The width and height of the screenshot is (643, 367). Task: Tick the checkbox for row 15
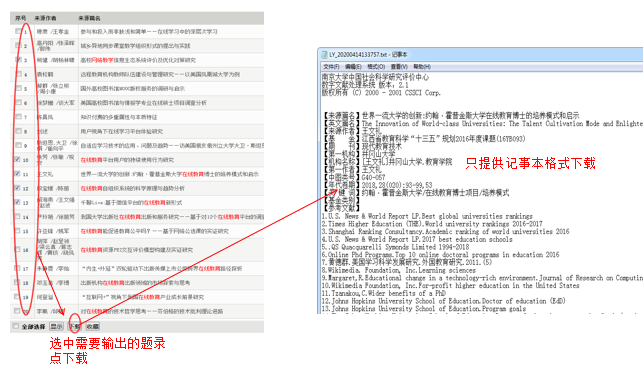point(17,230)
